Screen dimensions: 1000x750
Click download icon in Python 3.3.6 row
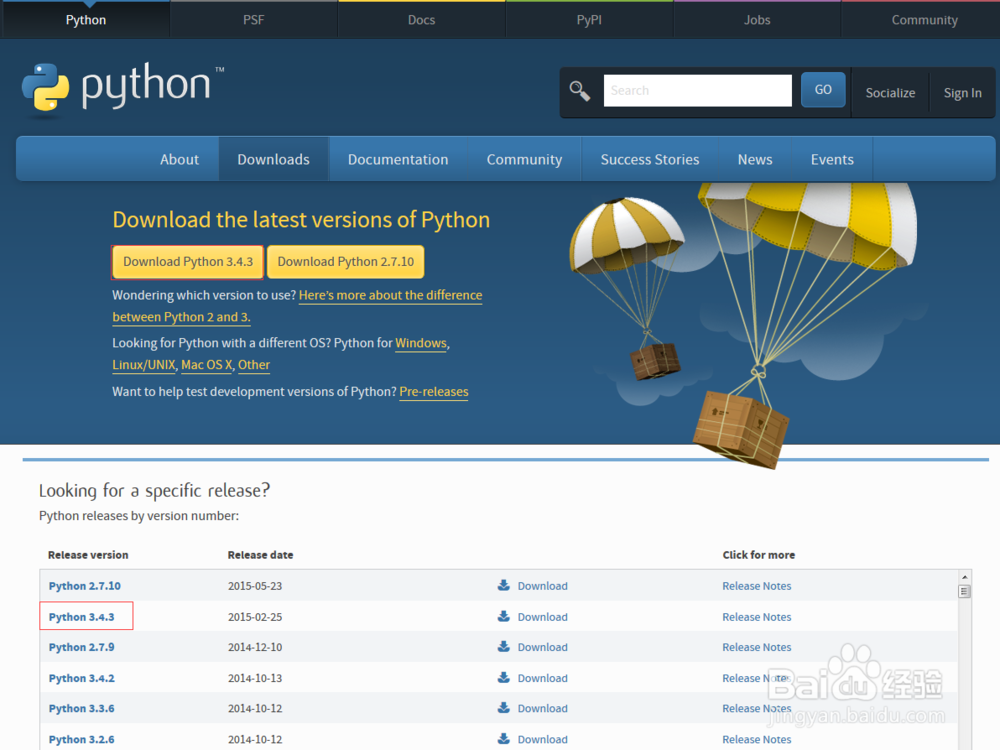click(503, 707)
